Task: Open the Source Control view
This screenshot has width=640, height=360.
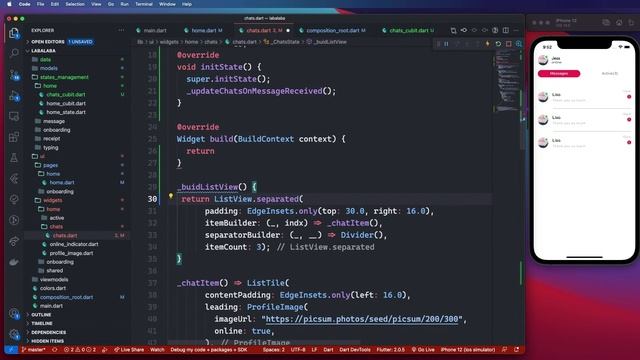Action: [x=14, y=75]
